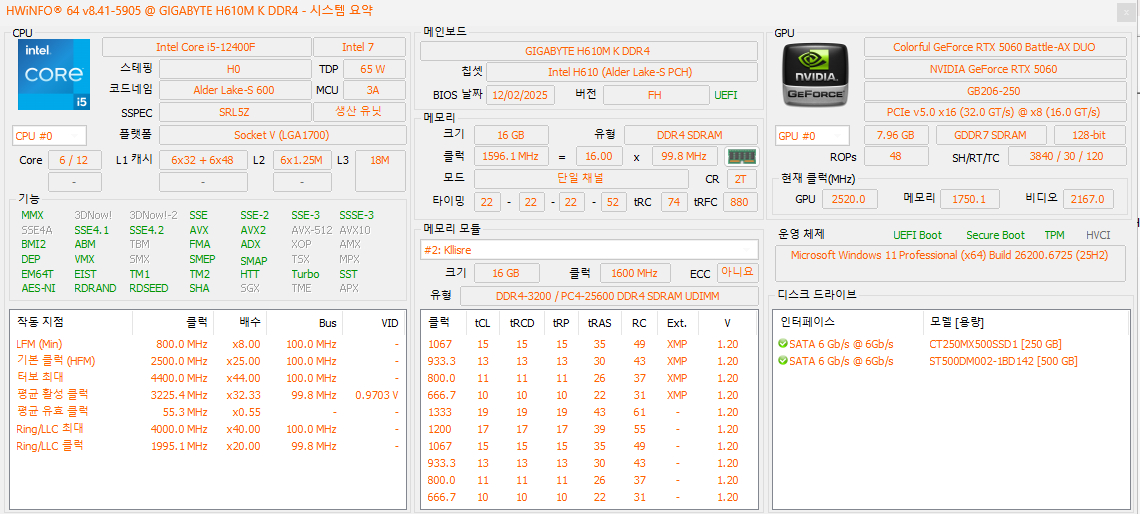The image size is (1140, 514).
Task: Click the green check icon beside ST500DM002-1BD142
Action: click(x=782, y=361)
